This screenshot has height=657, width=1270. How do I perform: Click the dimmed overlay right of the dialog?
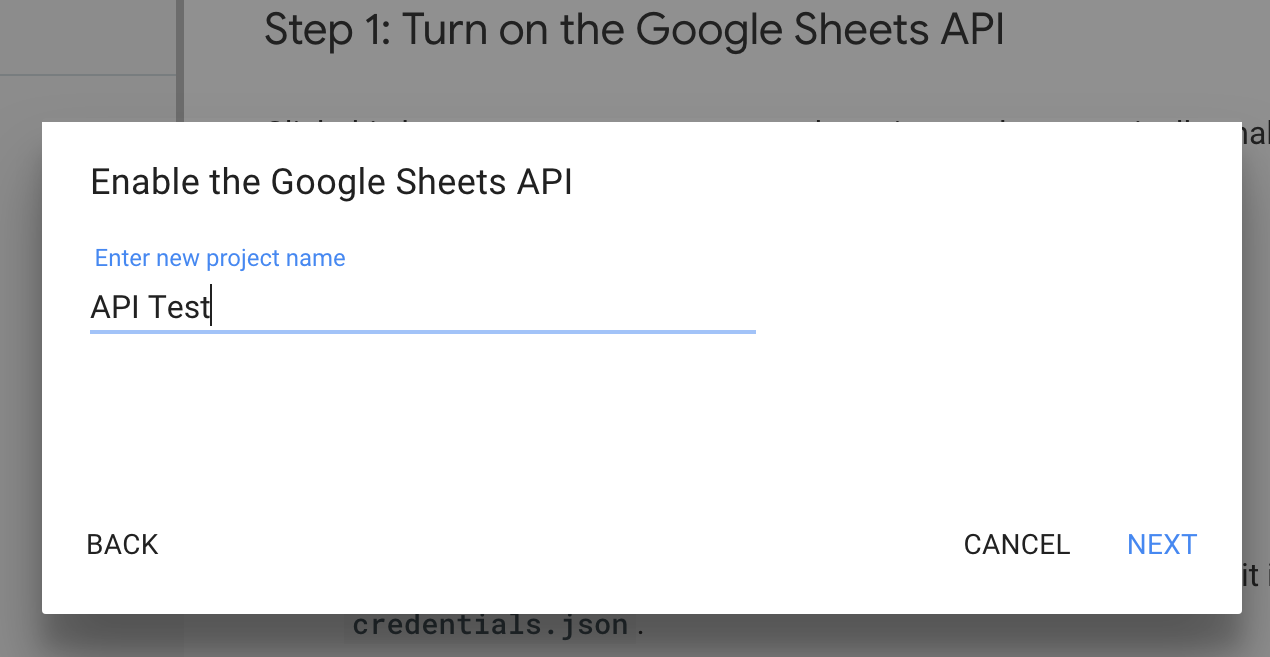1256,350
